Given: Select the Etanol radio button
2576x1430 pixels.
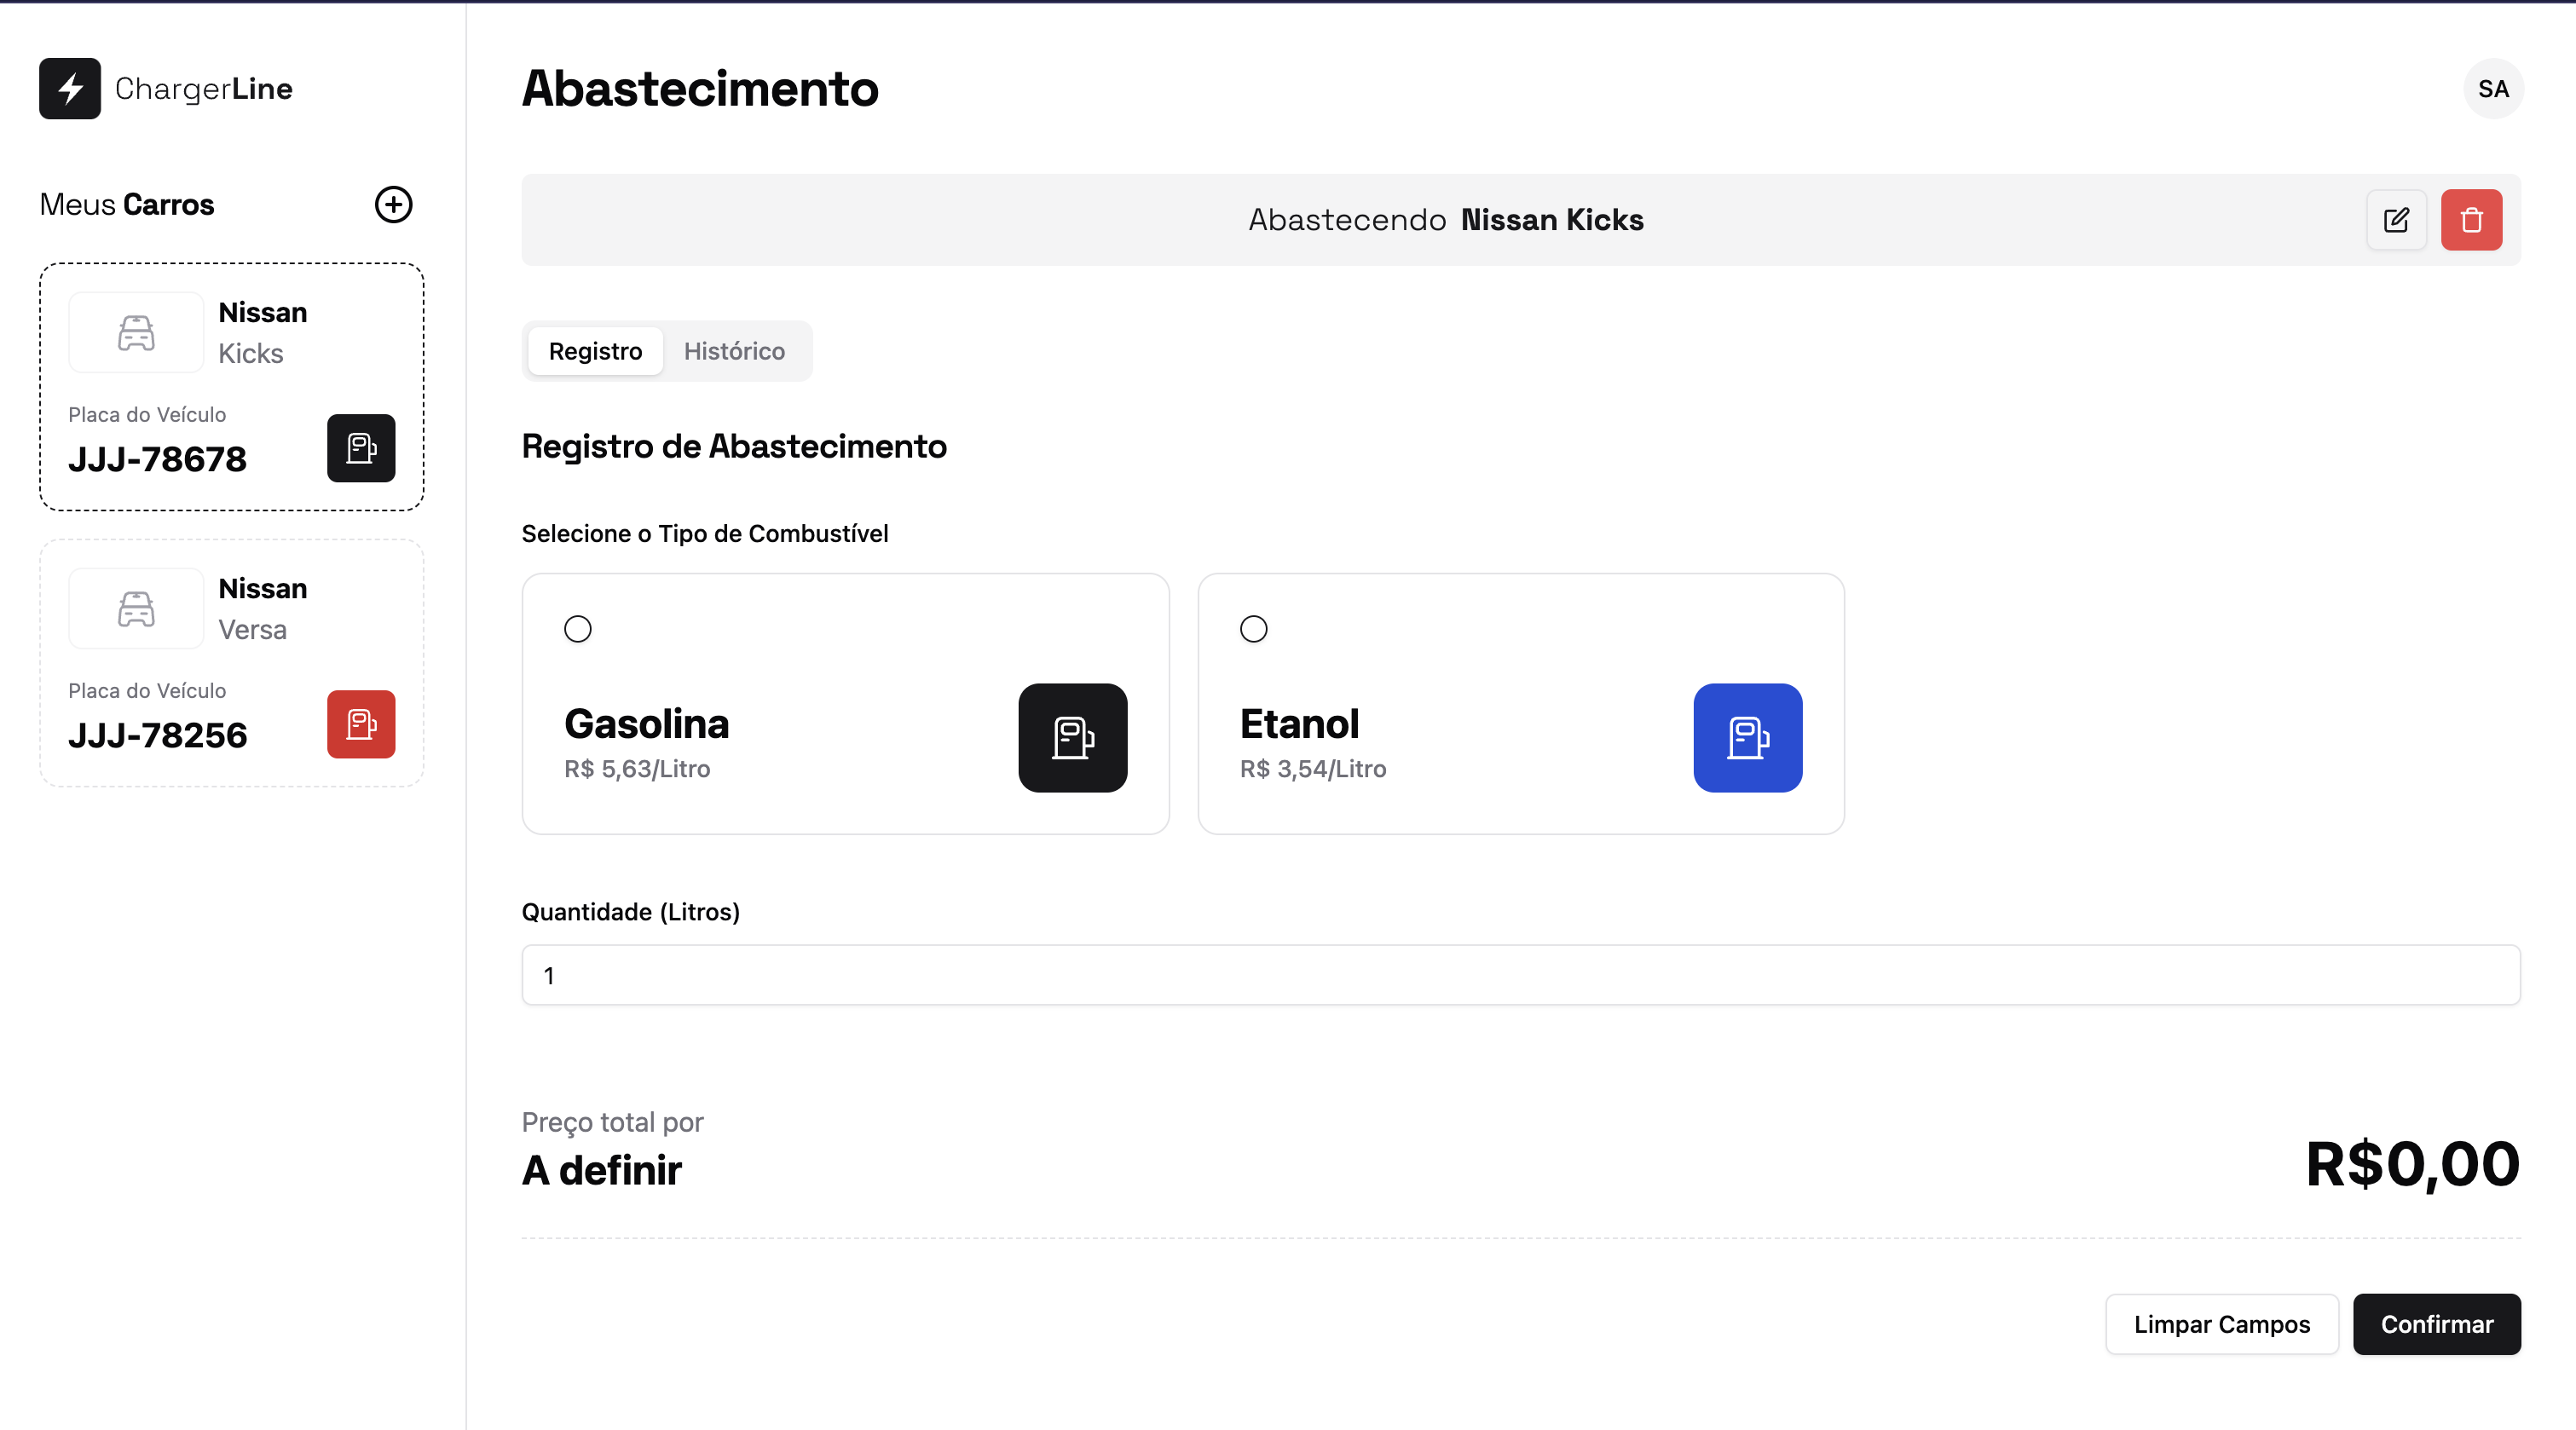Looking at the screenshot, I should click(x=1253, y=629).
